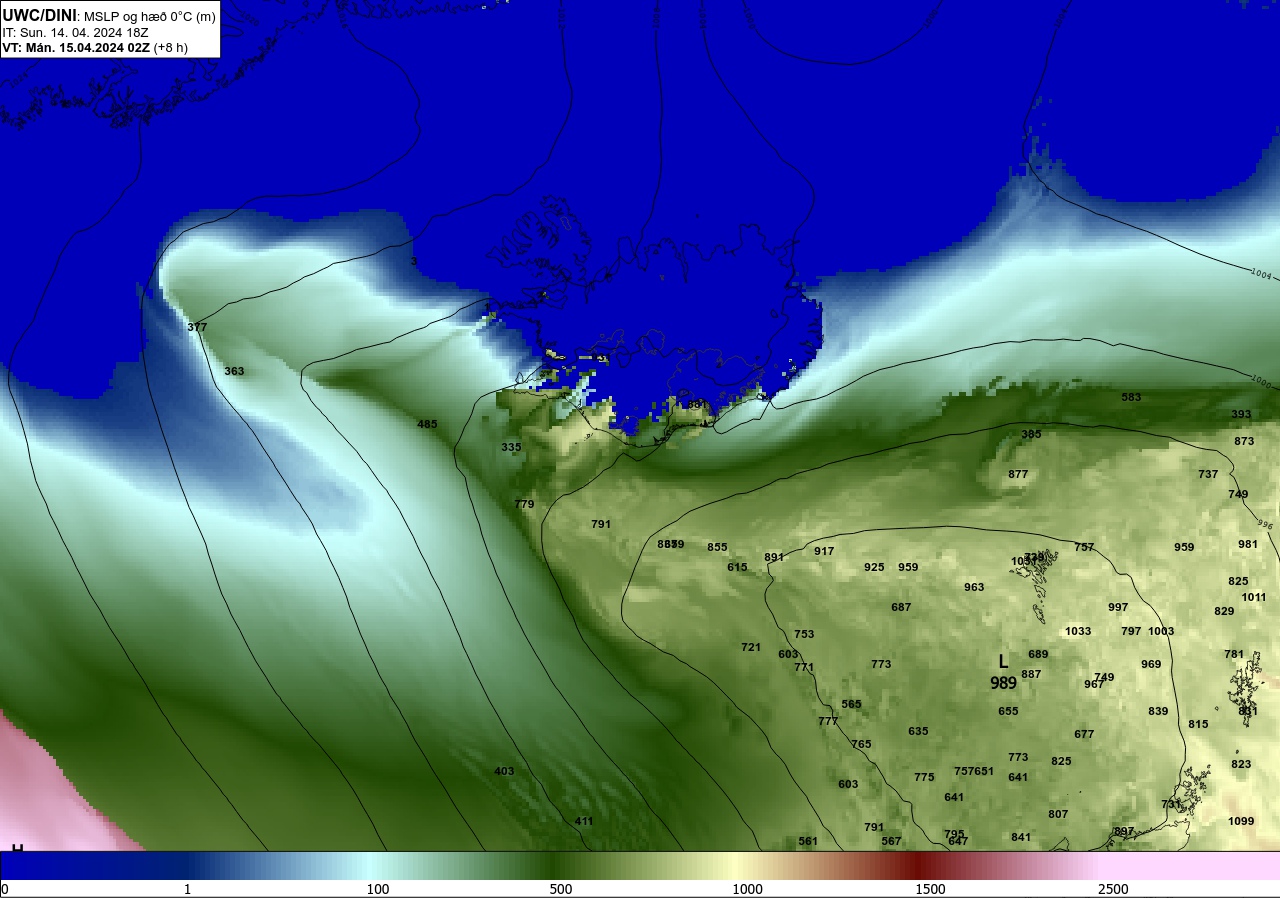The width and height of the screenshot is (1280, 898).
Task: Click the 815 height value
Action: [1198, 724]
